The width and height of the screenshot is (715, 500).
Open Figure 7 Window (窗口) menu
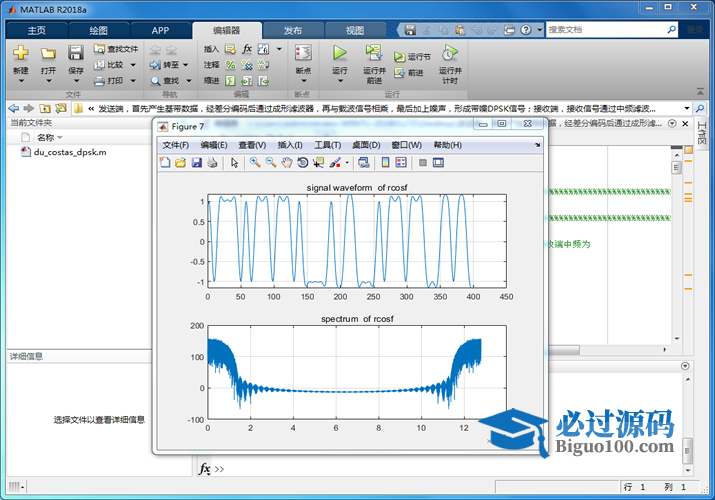point(406,145)
